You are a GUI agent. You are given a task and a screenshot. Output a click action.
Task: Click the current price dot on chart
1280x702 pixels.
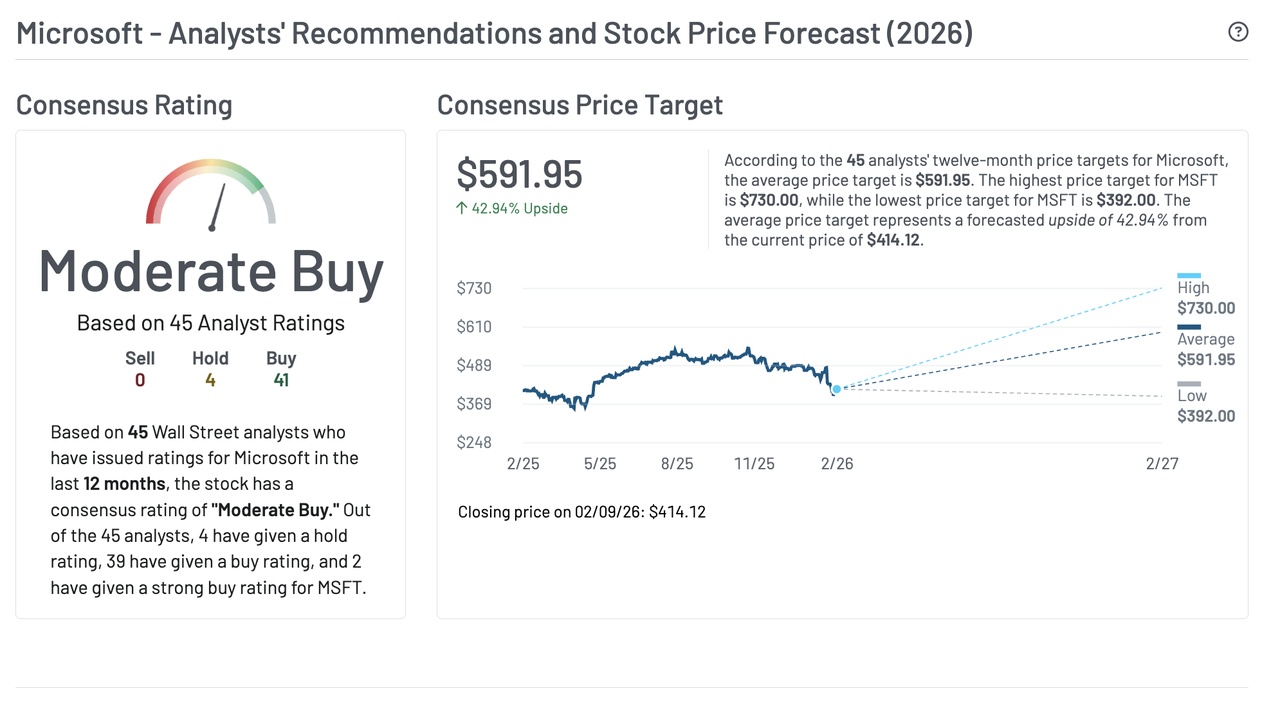pyautogui.click(x=836, y=389)
